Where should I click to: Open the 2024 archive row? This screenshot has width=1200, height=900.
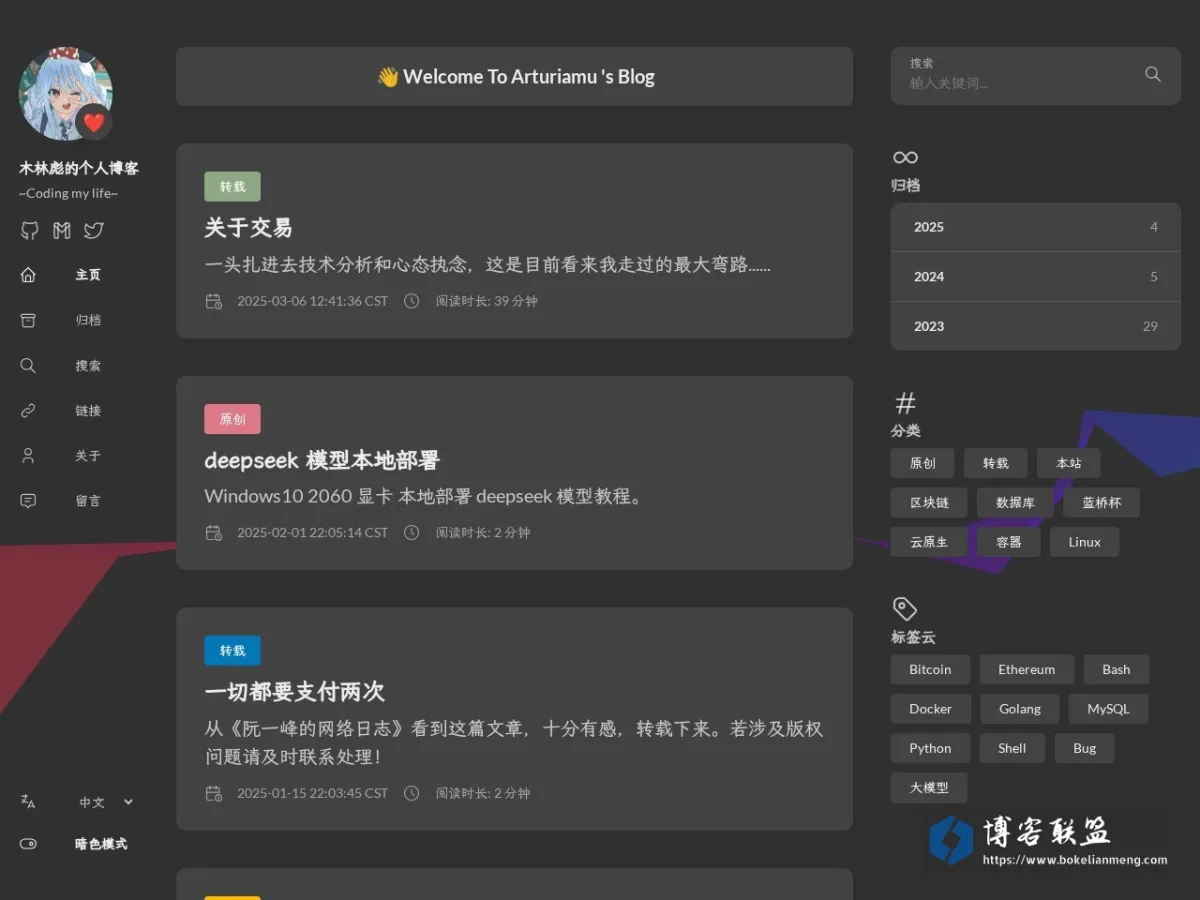(x=1036, y=277)
